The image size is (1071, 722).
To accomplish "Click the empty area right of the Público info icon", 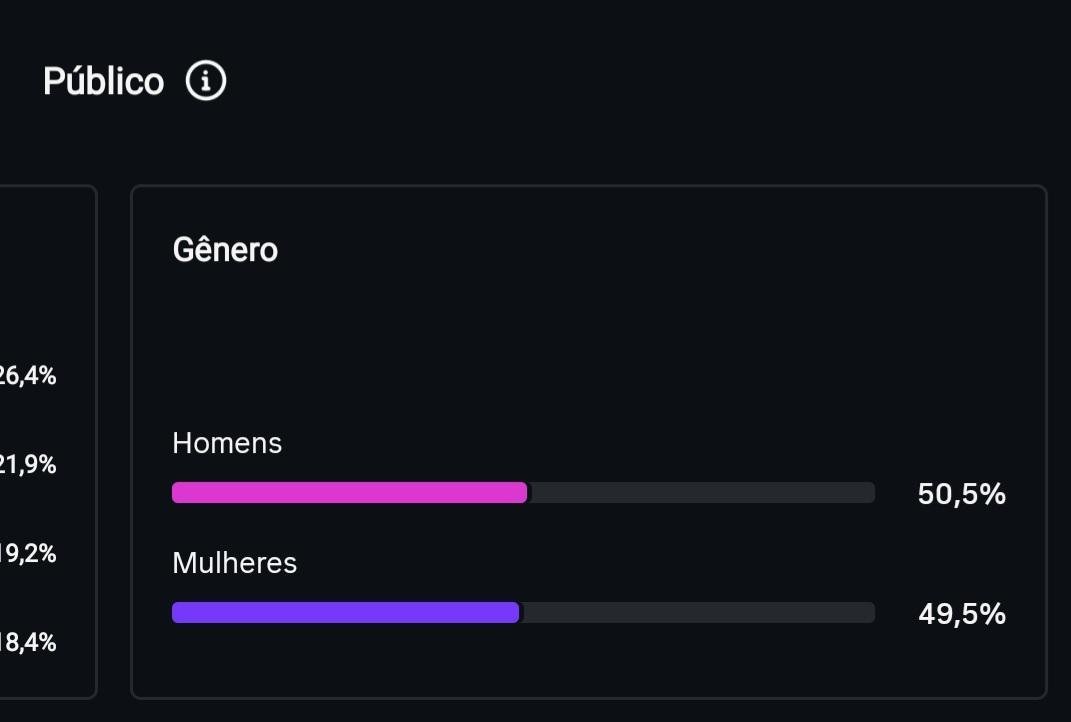I will (x=600, y=82).
